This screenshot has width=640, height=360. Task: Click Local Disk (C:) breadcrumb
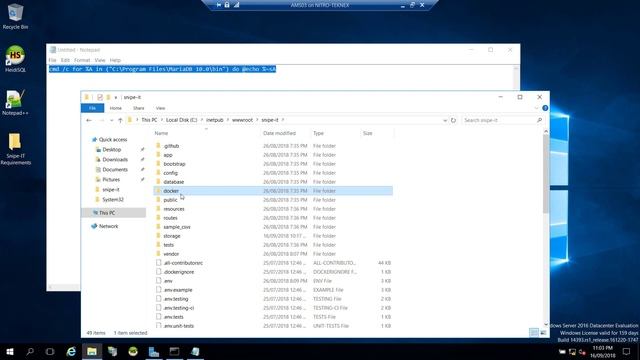click(x=181, y=120)
